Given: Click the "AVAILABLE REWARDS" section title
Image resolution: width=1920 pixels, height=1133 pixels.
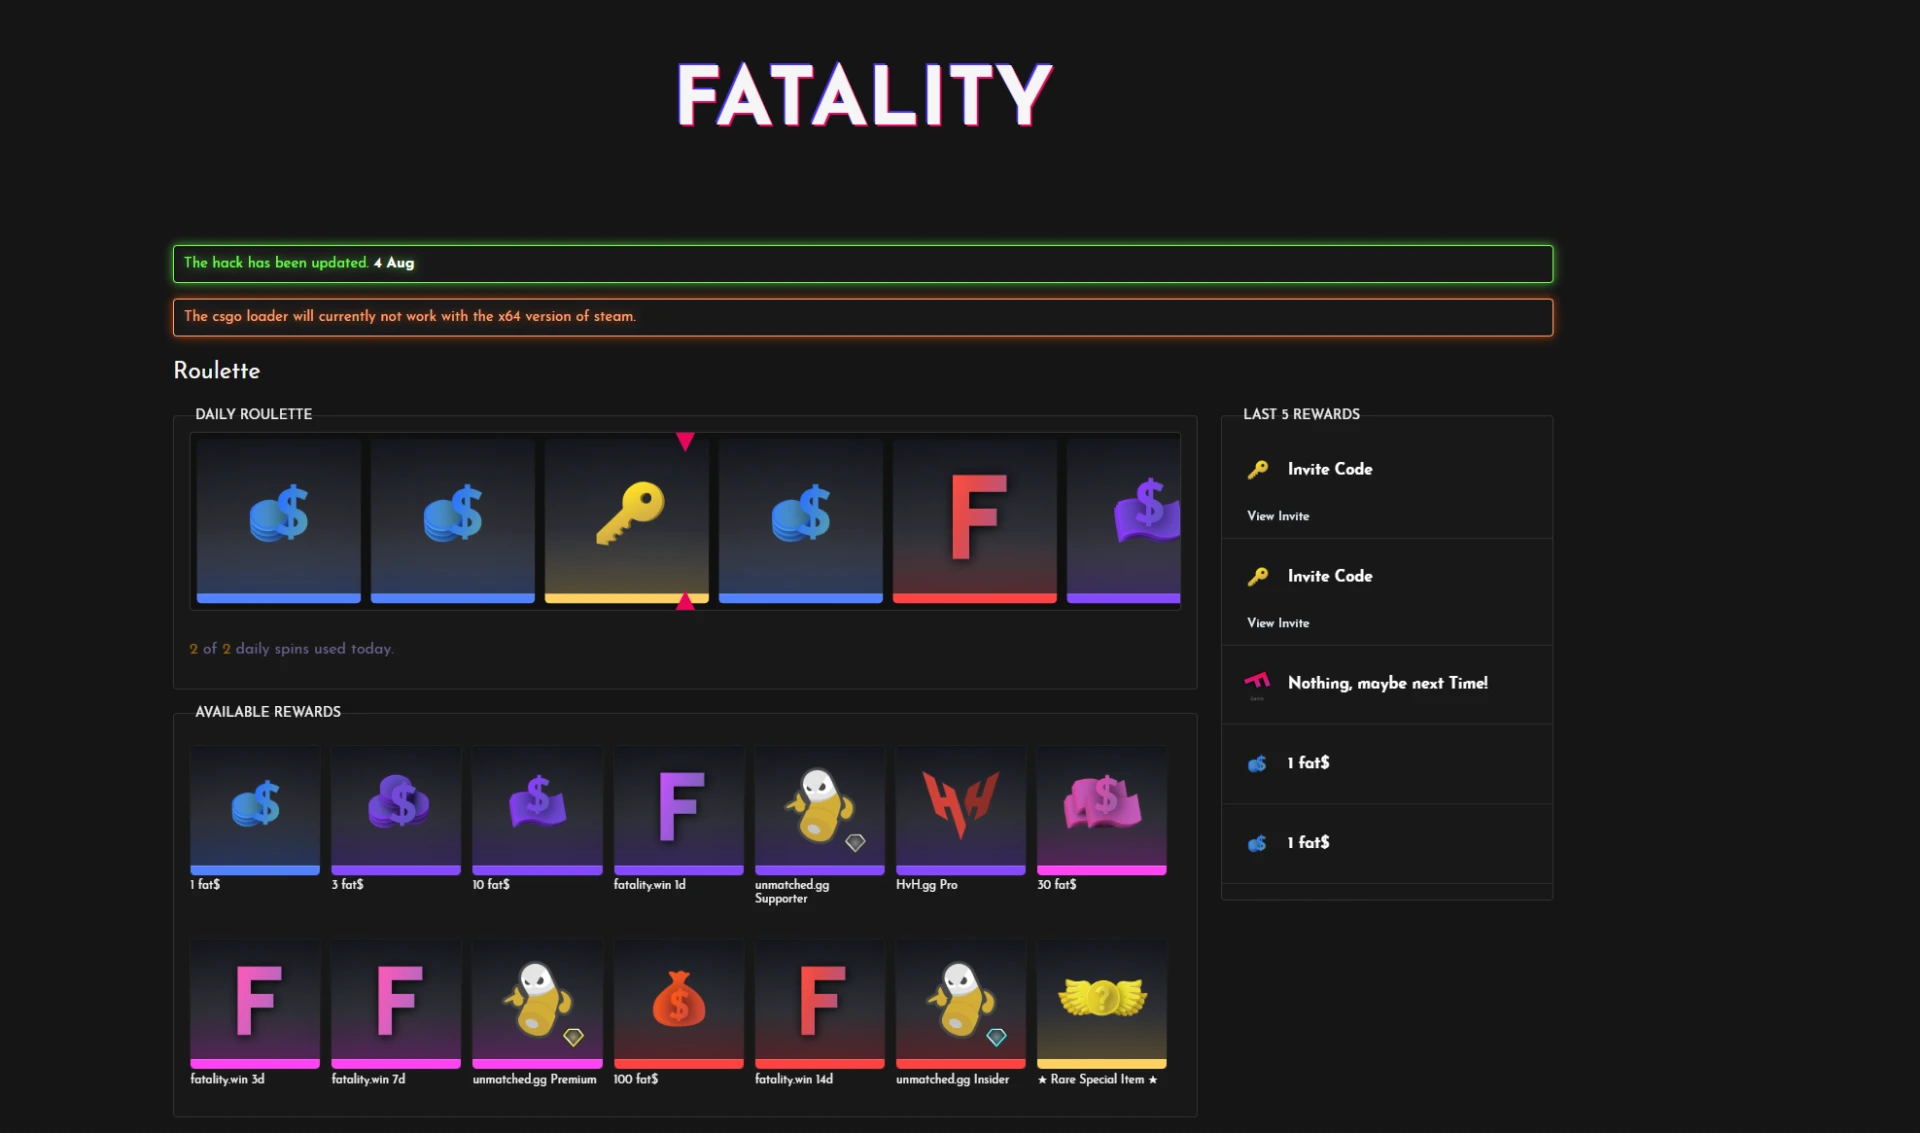Looking at the screenshot, I should 268,712.
